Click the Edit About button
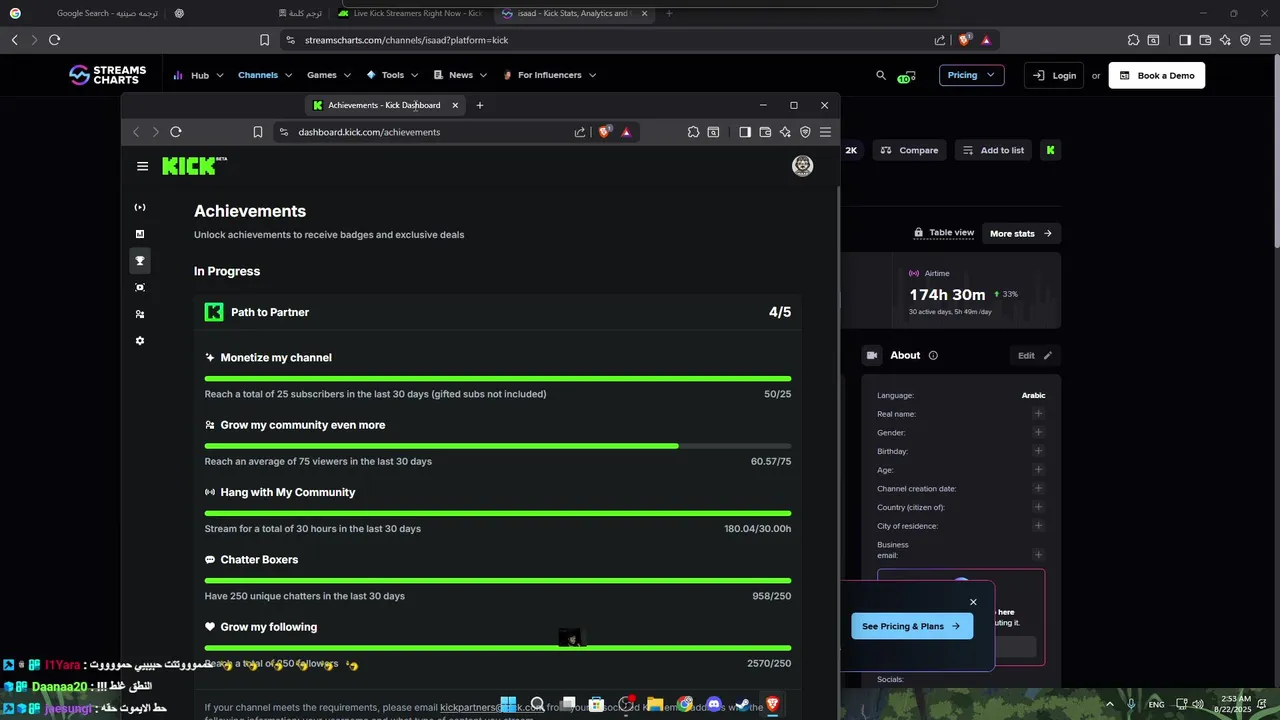 [1035, 355]
